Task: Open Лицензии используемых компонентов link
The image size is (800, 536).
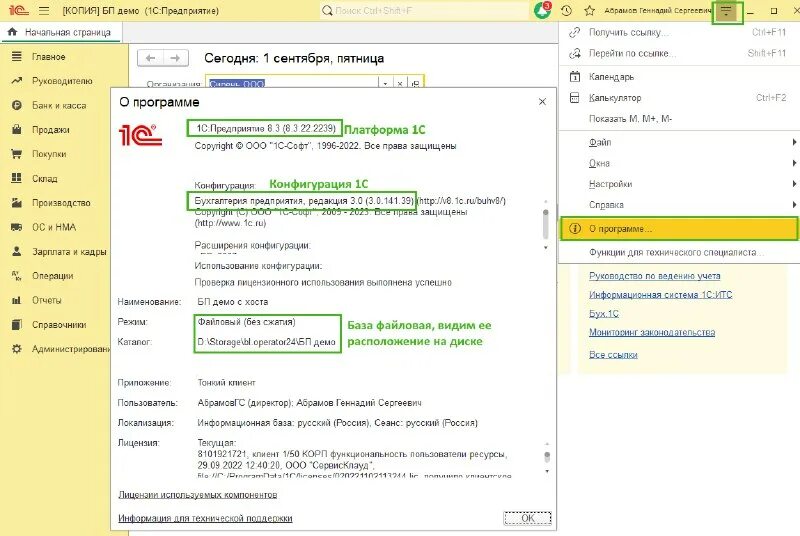Action: [x=197, y=495]
